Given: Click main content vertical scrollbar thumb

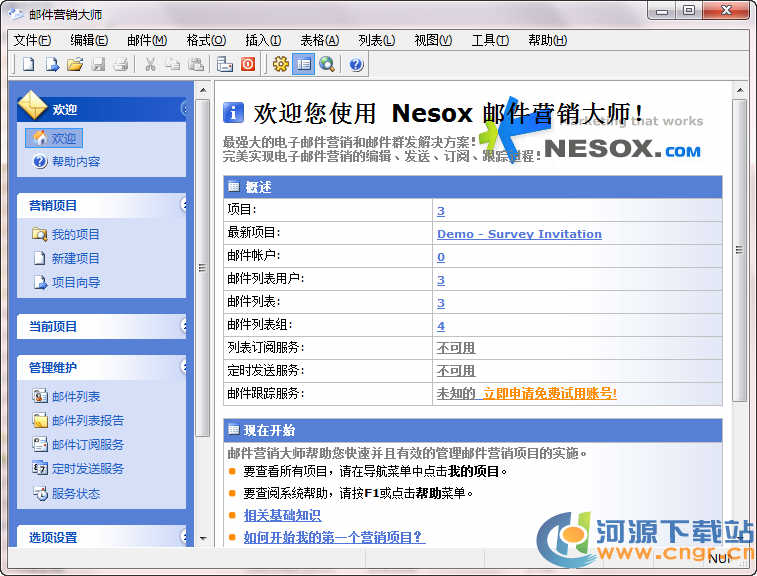Looking at the screenshot, I should (x=739, y=250).
